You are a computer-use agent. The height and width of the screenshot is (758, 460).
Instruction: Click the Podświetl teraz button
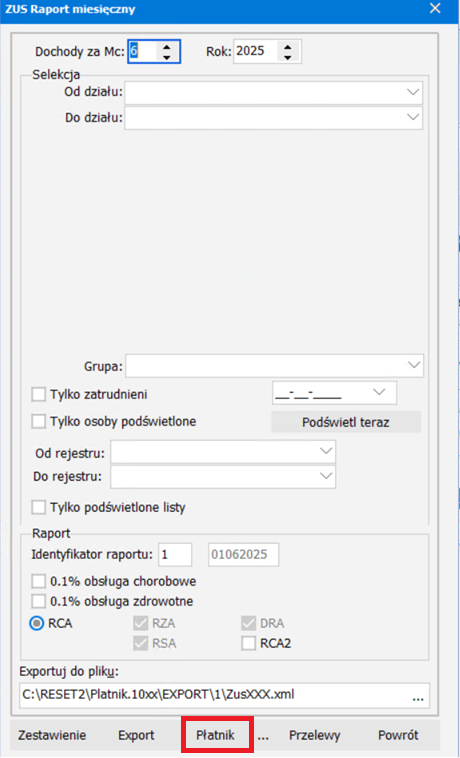point(346,422)
